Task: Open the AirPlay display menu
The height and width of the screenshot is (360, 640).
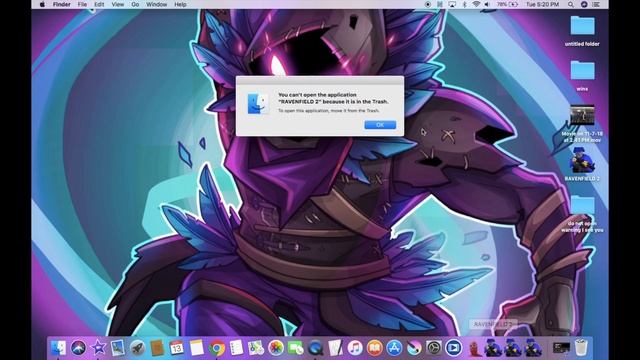Action: click(452, 4)
